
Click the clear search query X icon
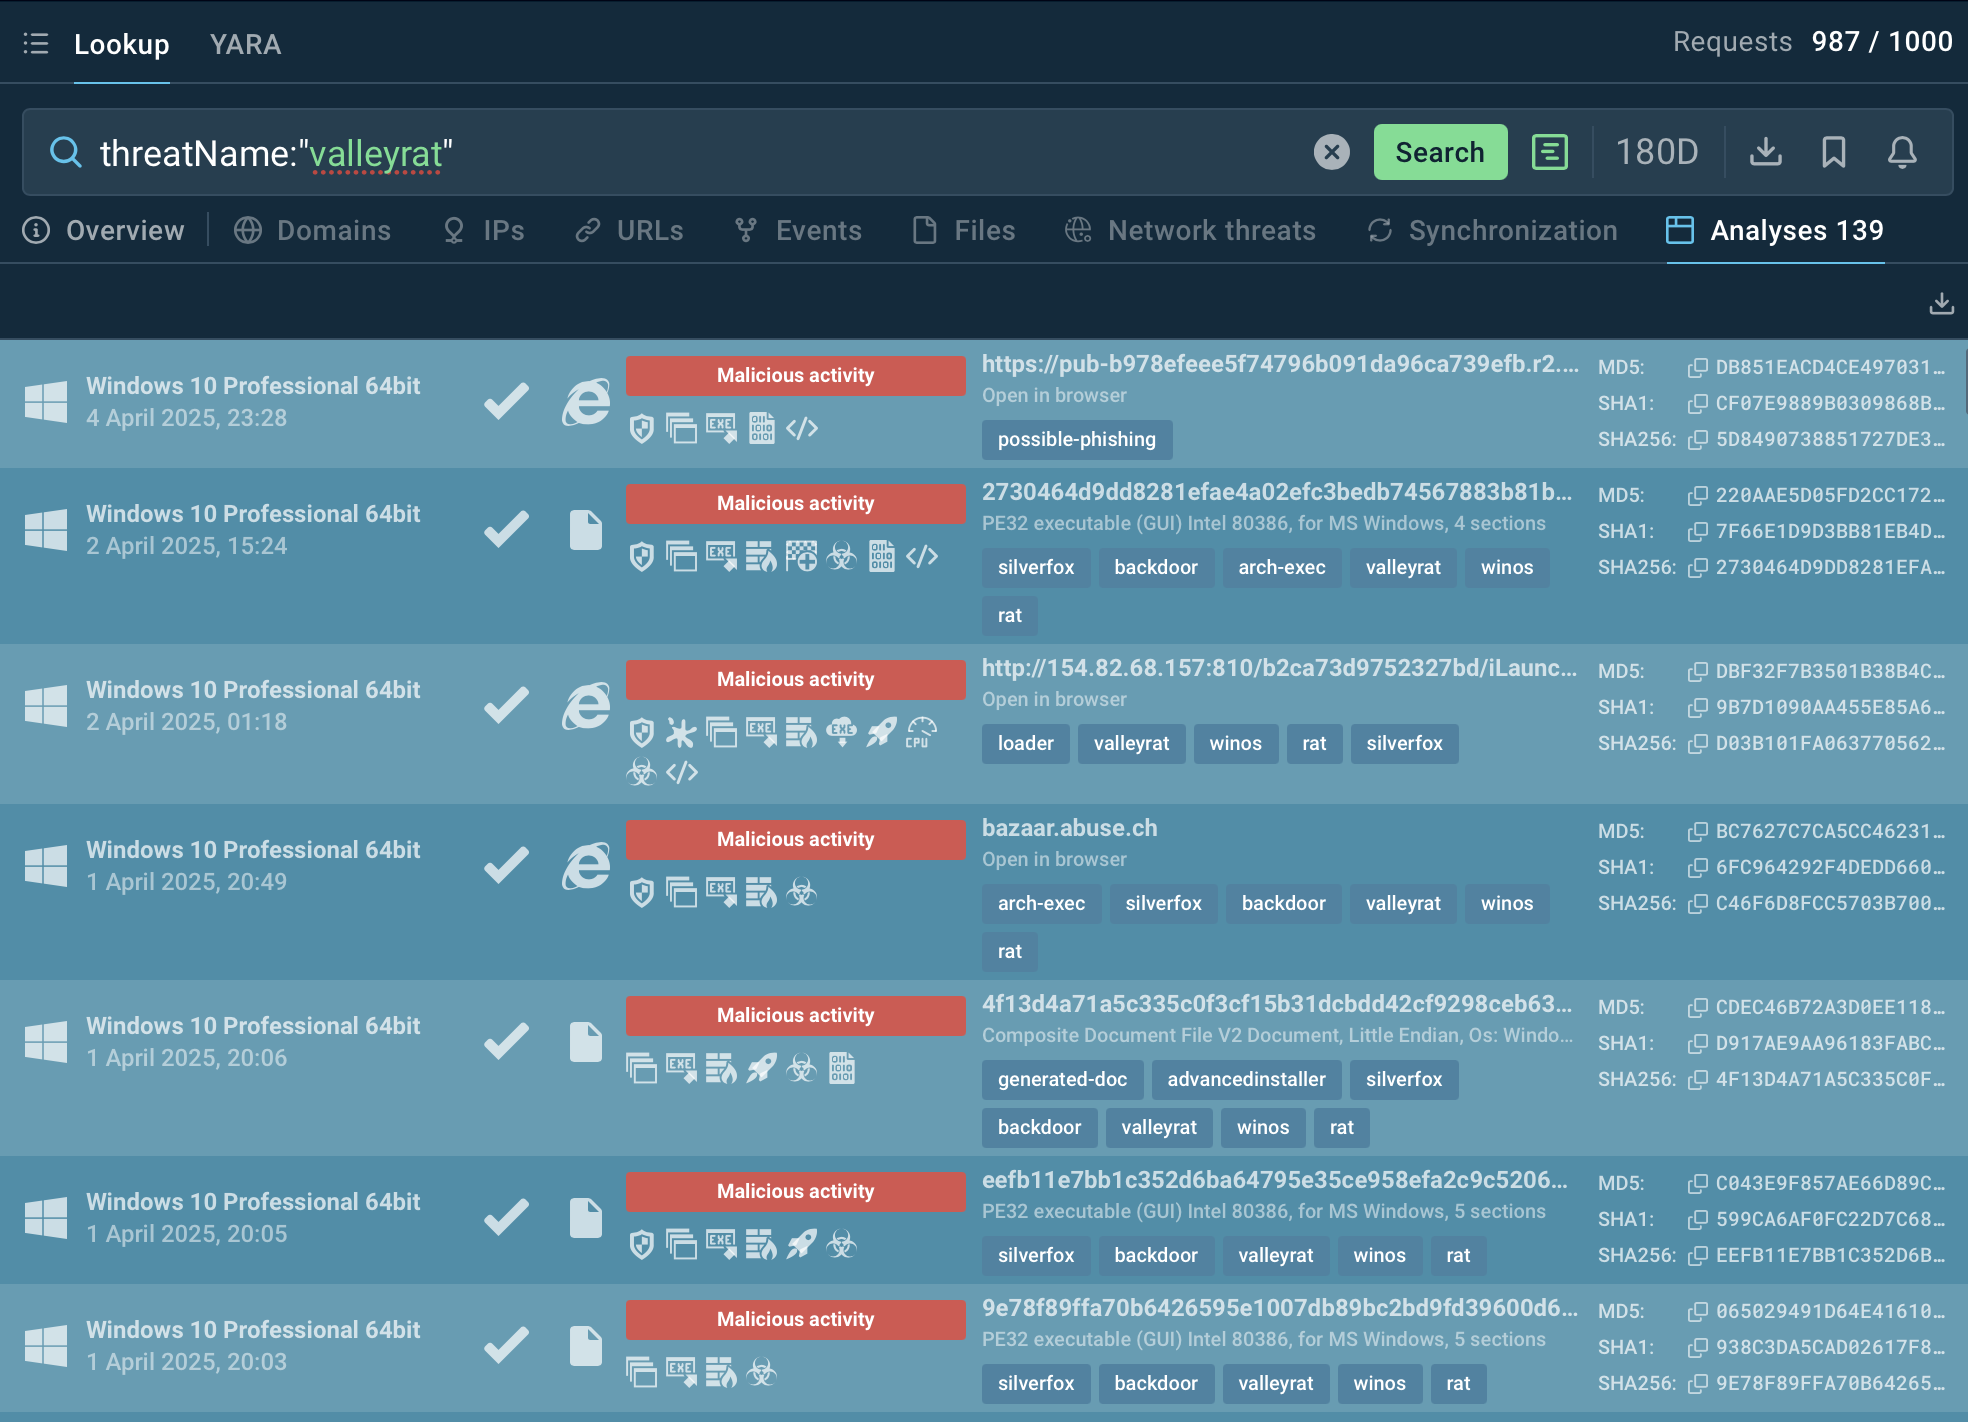1331,152
